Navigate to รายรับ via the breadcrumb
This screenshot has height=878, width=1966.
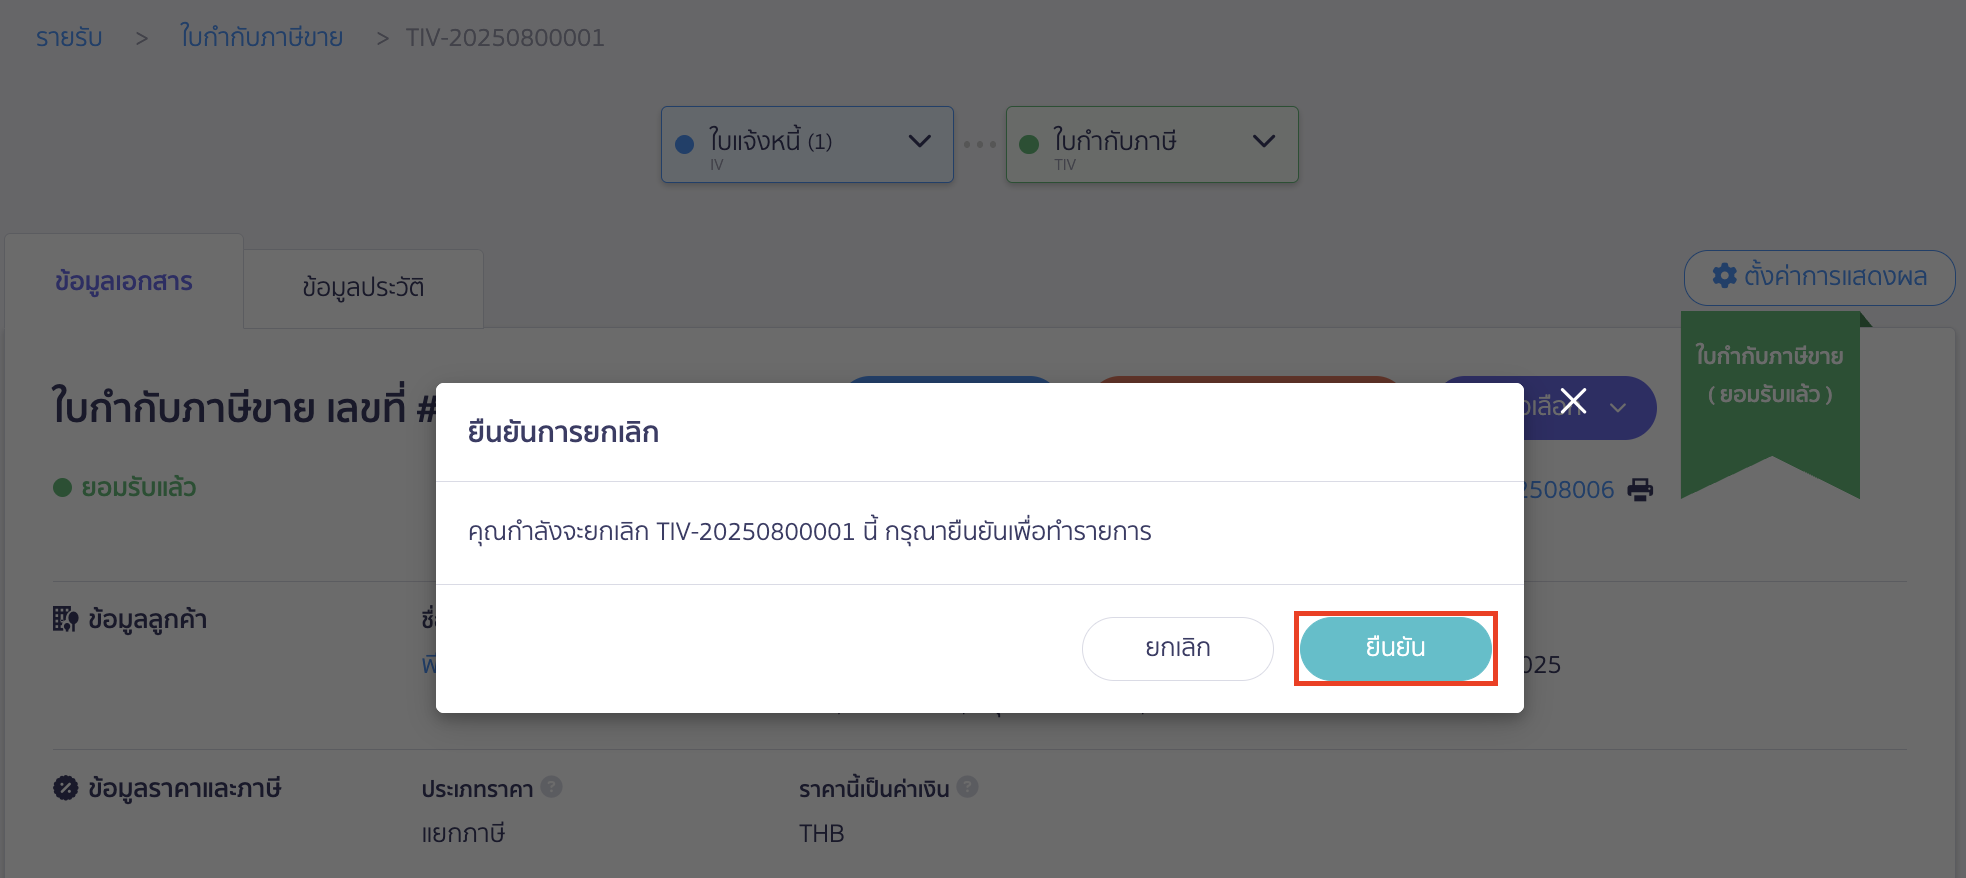click(x=67, y=37)
